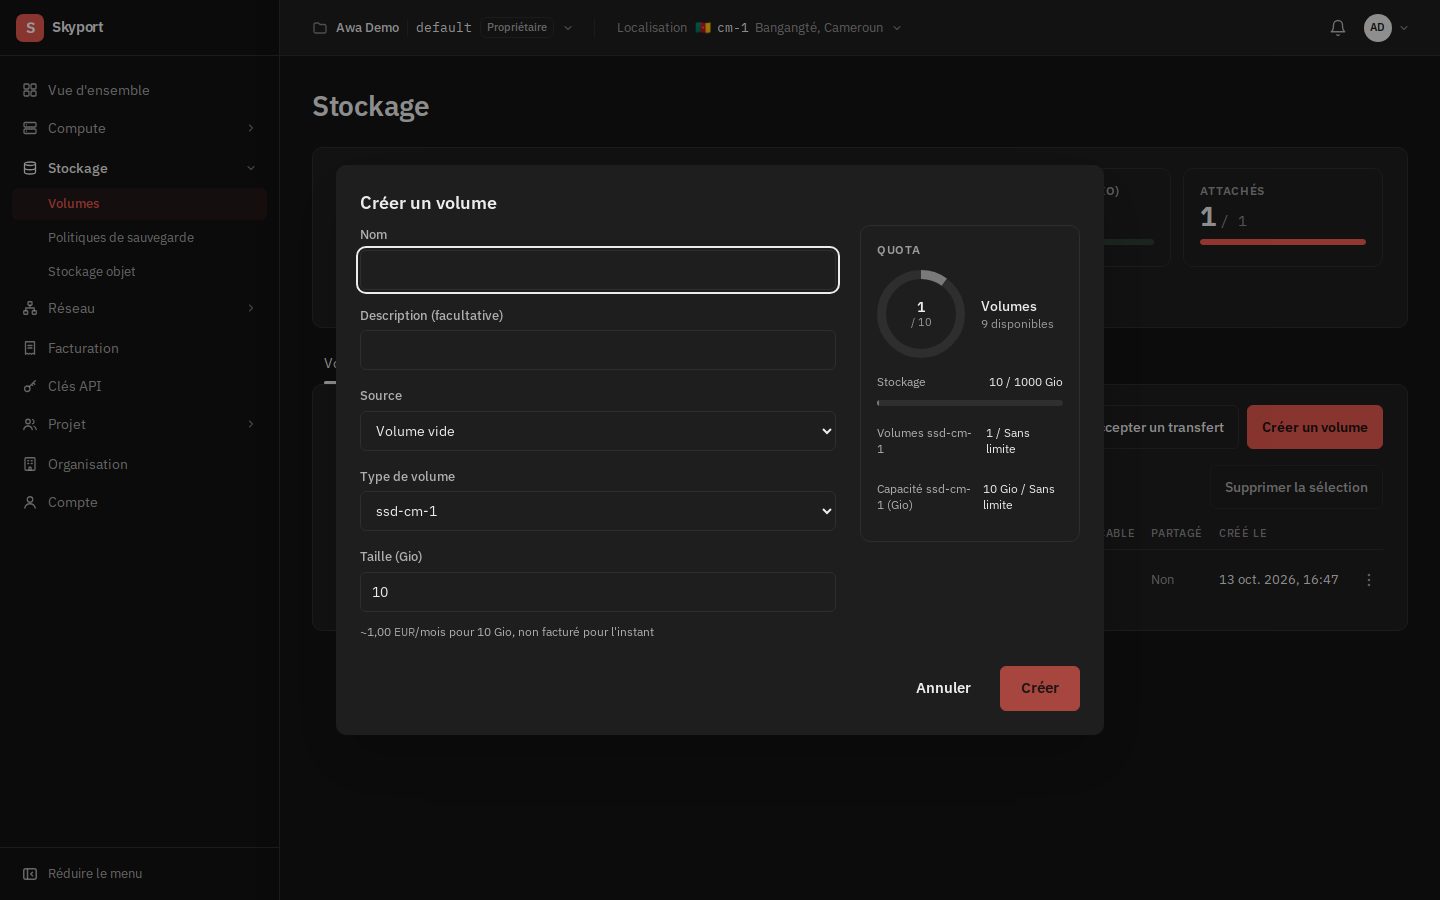The image size is (1440, 900).
Task: Click the Stockage database icon
Action: (x=30, y=168)
